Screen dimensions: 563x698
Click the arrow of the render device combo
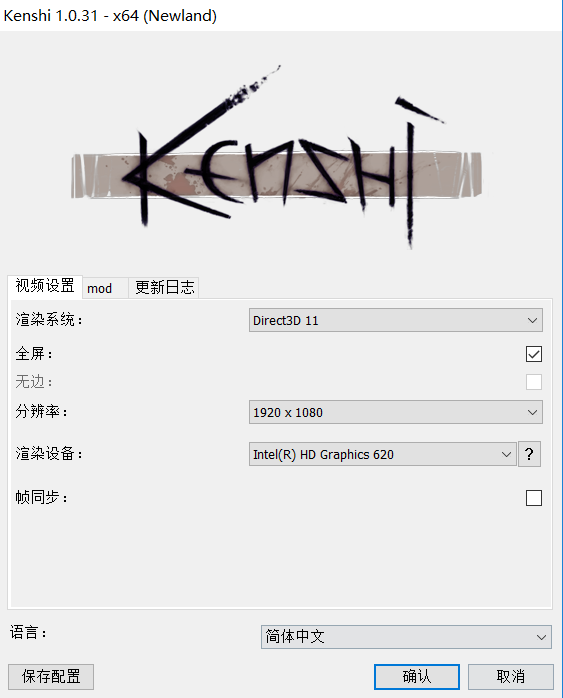point(506,454)
